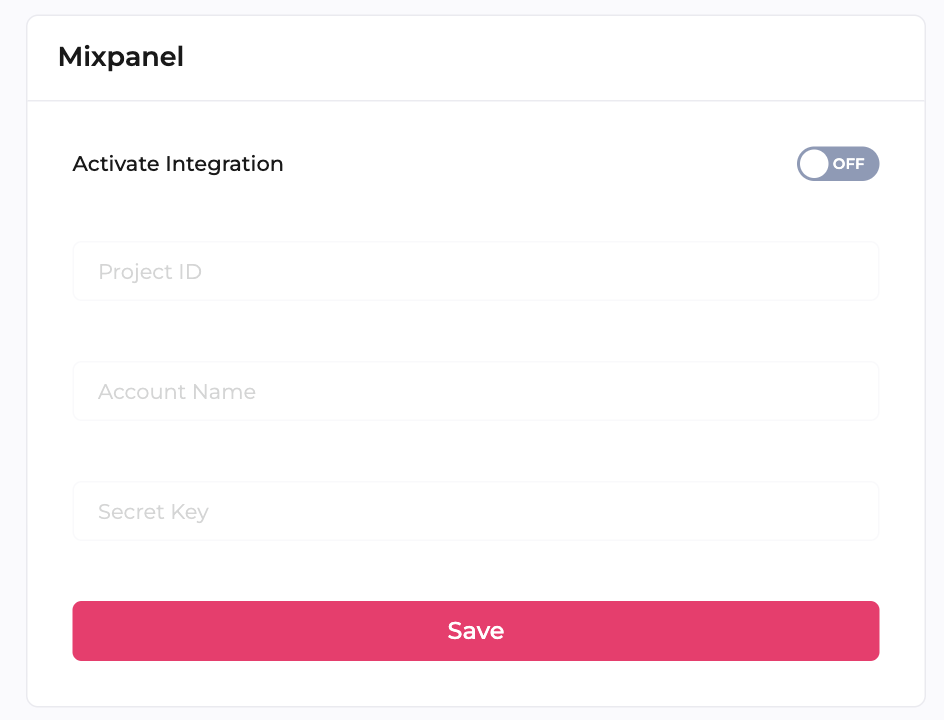Click the Project ID placeholder text

pos(150,272)
